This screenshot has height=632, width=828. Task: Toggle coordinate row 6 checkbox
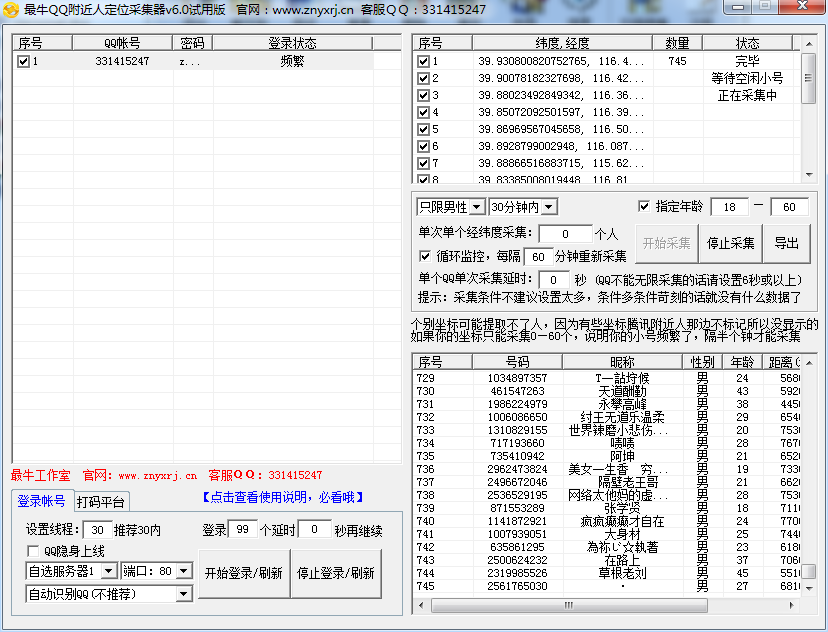click(424, 146)
